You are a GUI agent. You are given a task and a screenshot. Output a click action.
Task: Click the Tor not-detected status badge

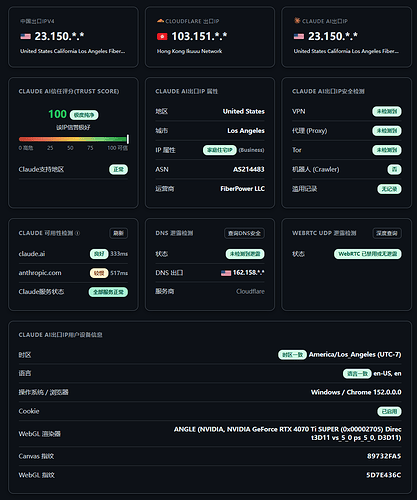pyautogui.click(x=387, y=150)
